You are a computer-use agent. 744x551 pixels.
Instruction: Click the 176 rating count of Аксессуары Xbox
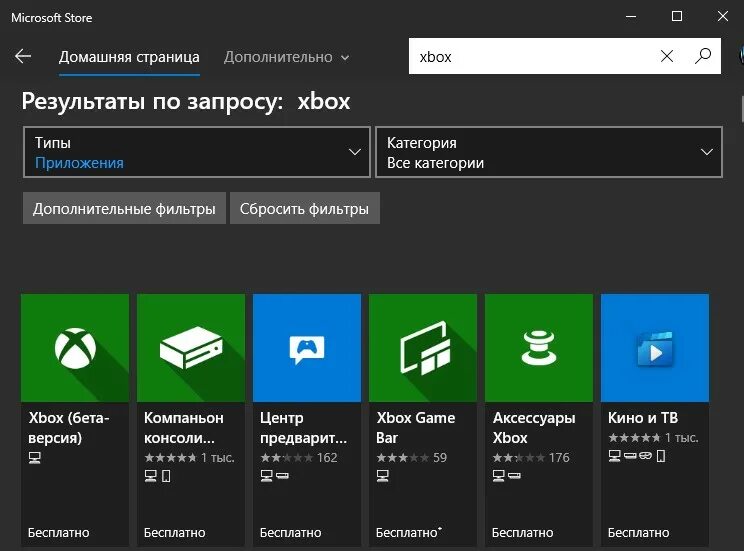click(x=559, y=458)
